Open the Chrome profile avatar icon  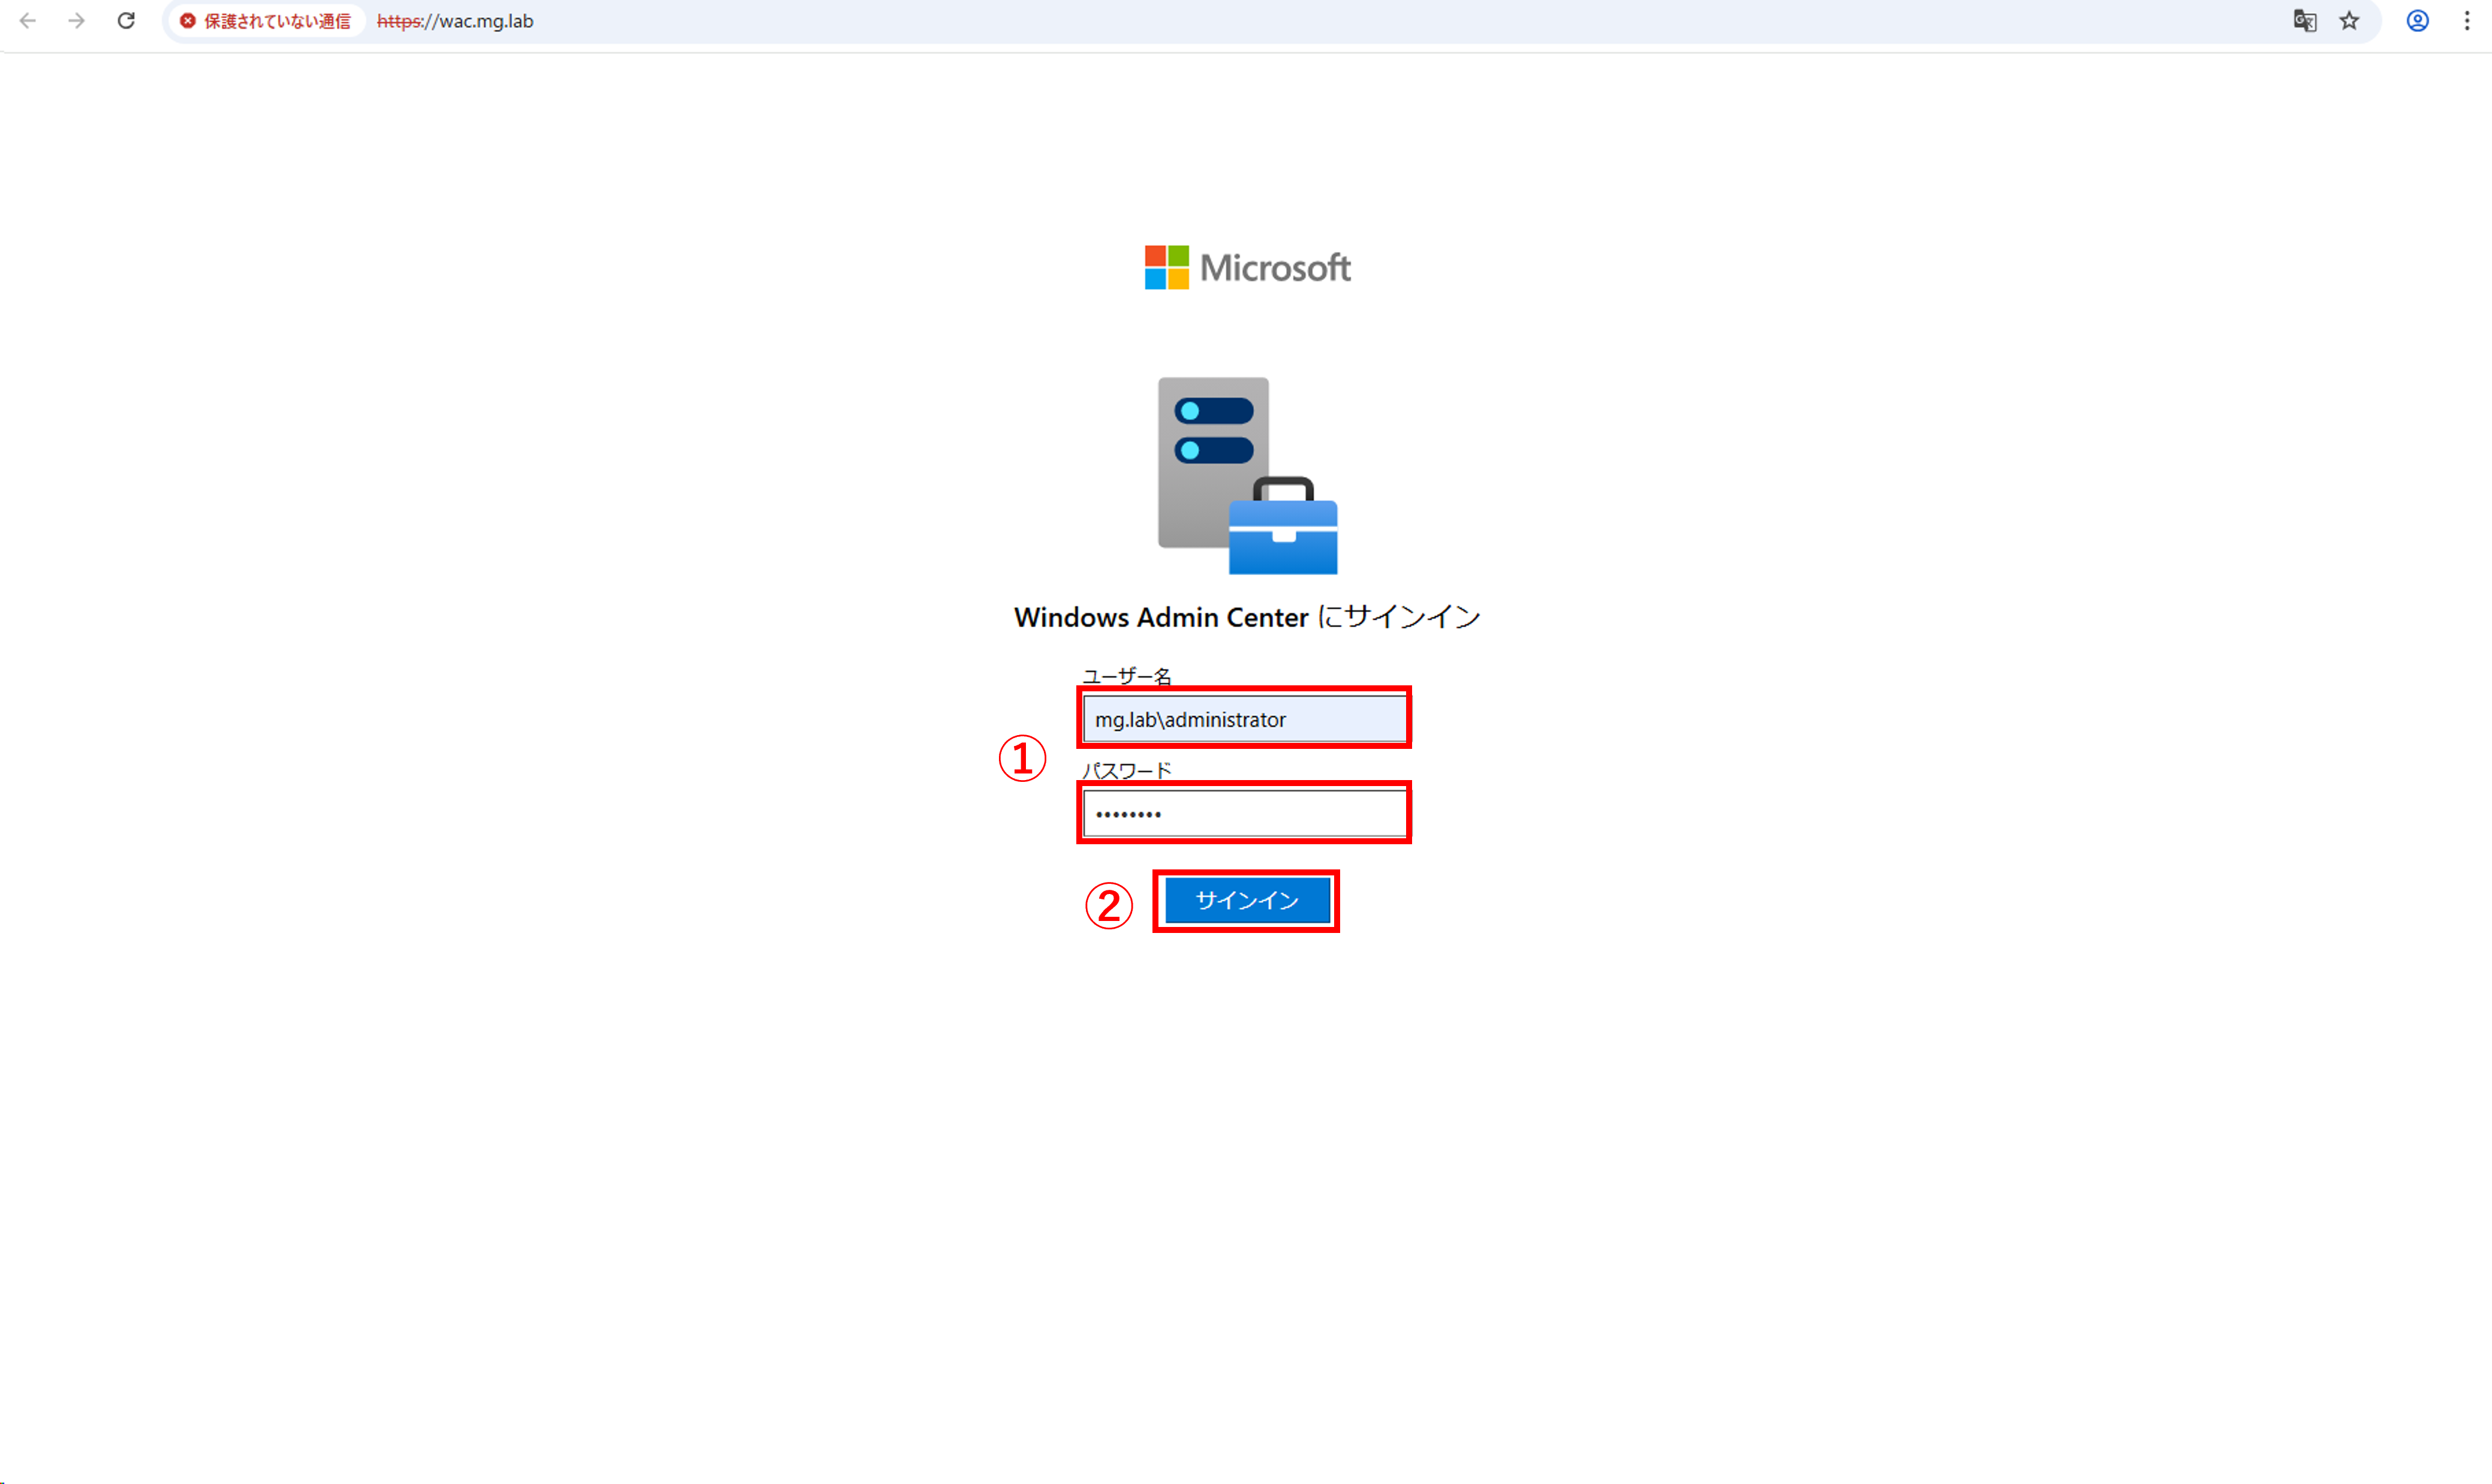tap(2417, 21)
